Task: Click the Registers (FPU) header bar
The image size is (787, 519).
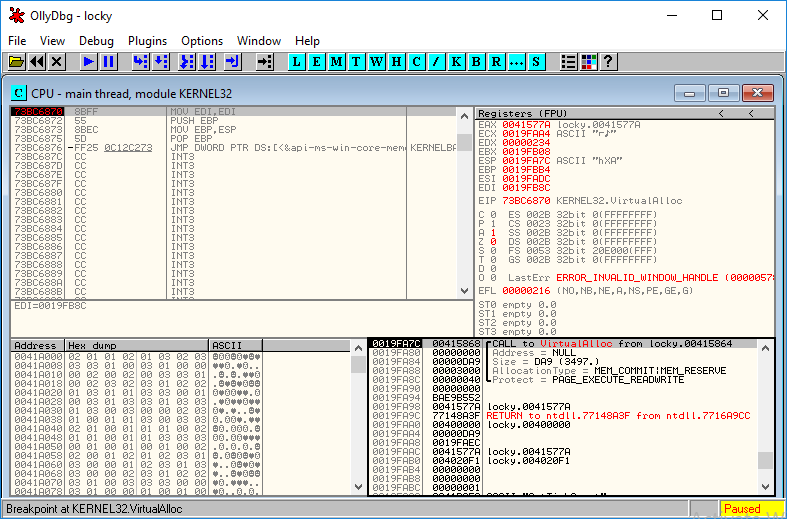Action: (x=624, y=113)
